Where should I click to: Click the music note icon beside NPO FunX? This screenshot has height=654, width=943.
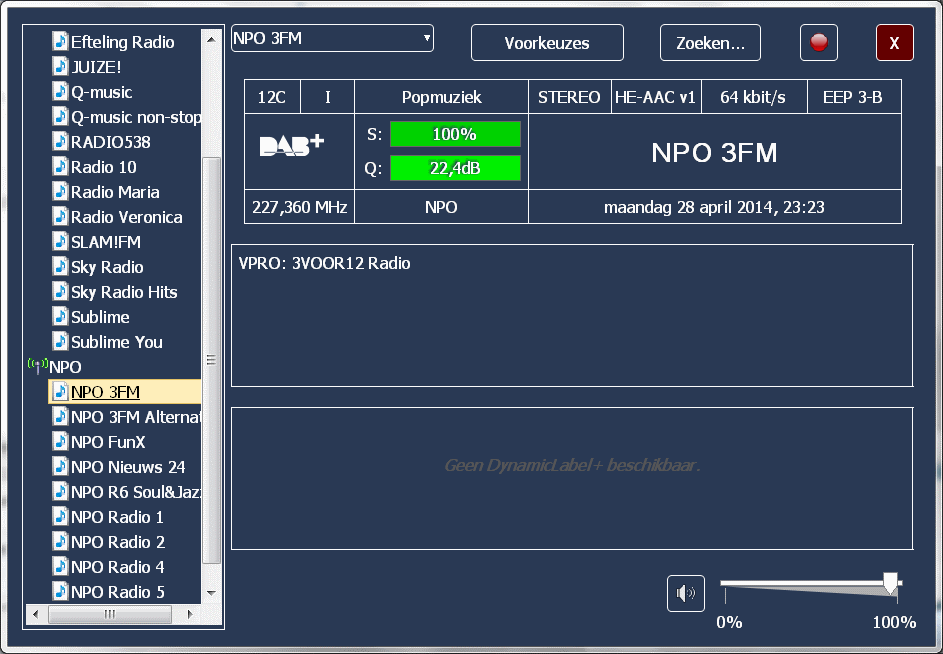click(x=60, y=442)
